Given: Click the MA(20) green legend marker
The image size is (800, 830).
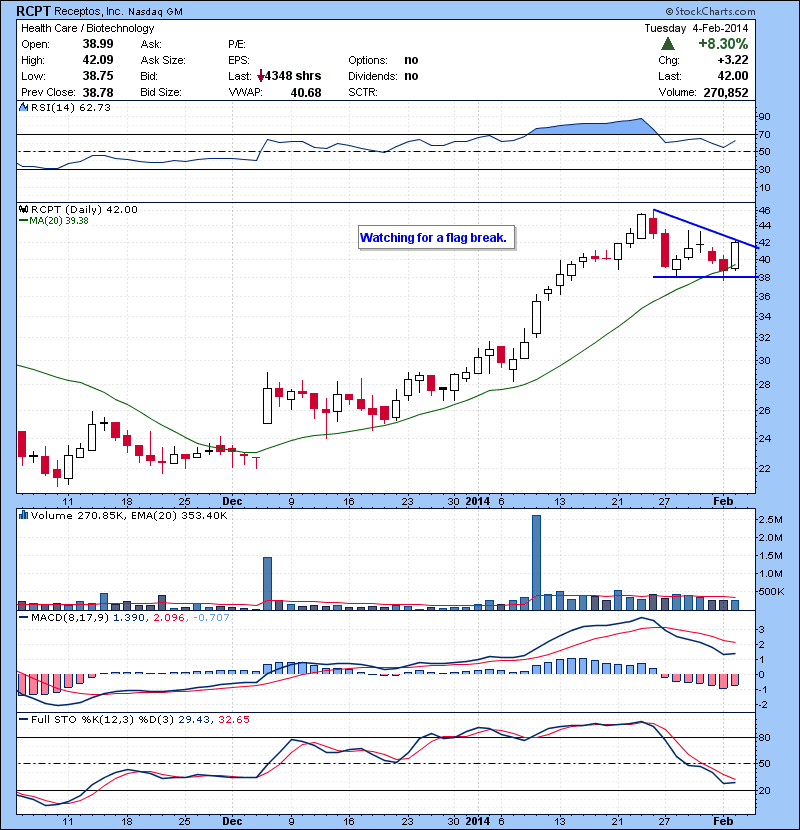Looking at the screenshot, I should click(23, 221).
